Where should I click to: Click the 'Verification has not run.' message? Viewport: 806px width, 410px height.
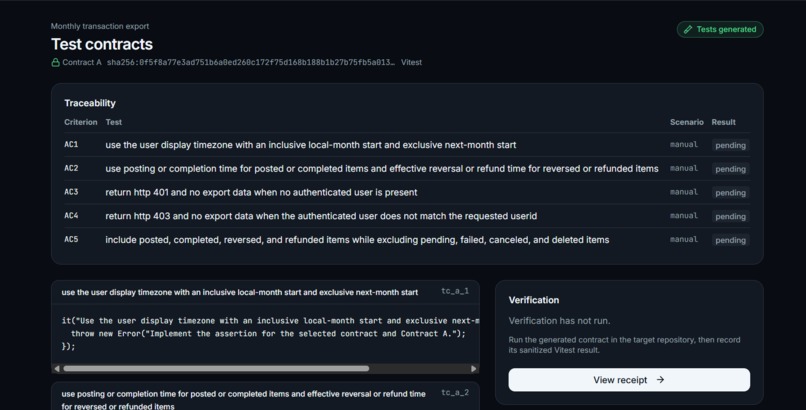click(559, 321)
